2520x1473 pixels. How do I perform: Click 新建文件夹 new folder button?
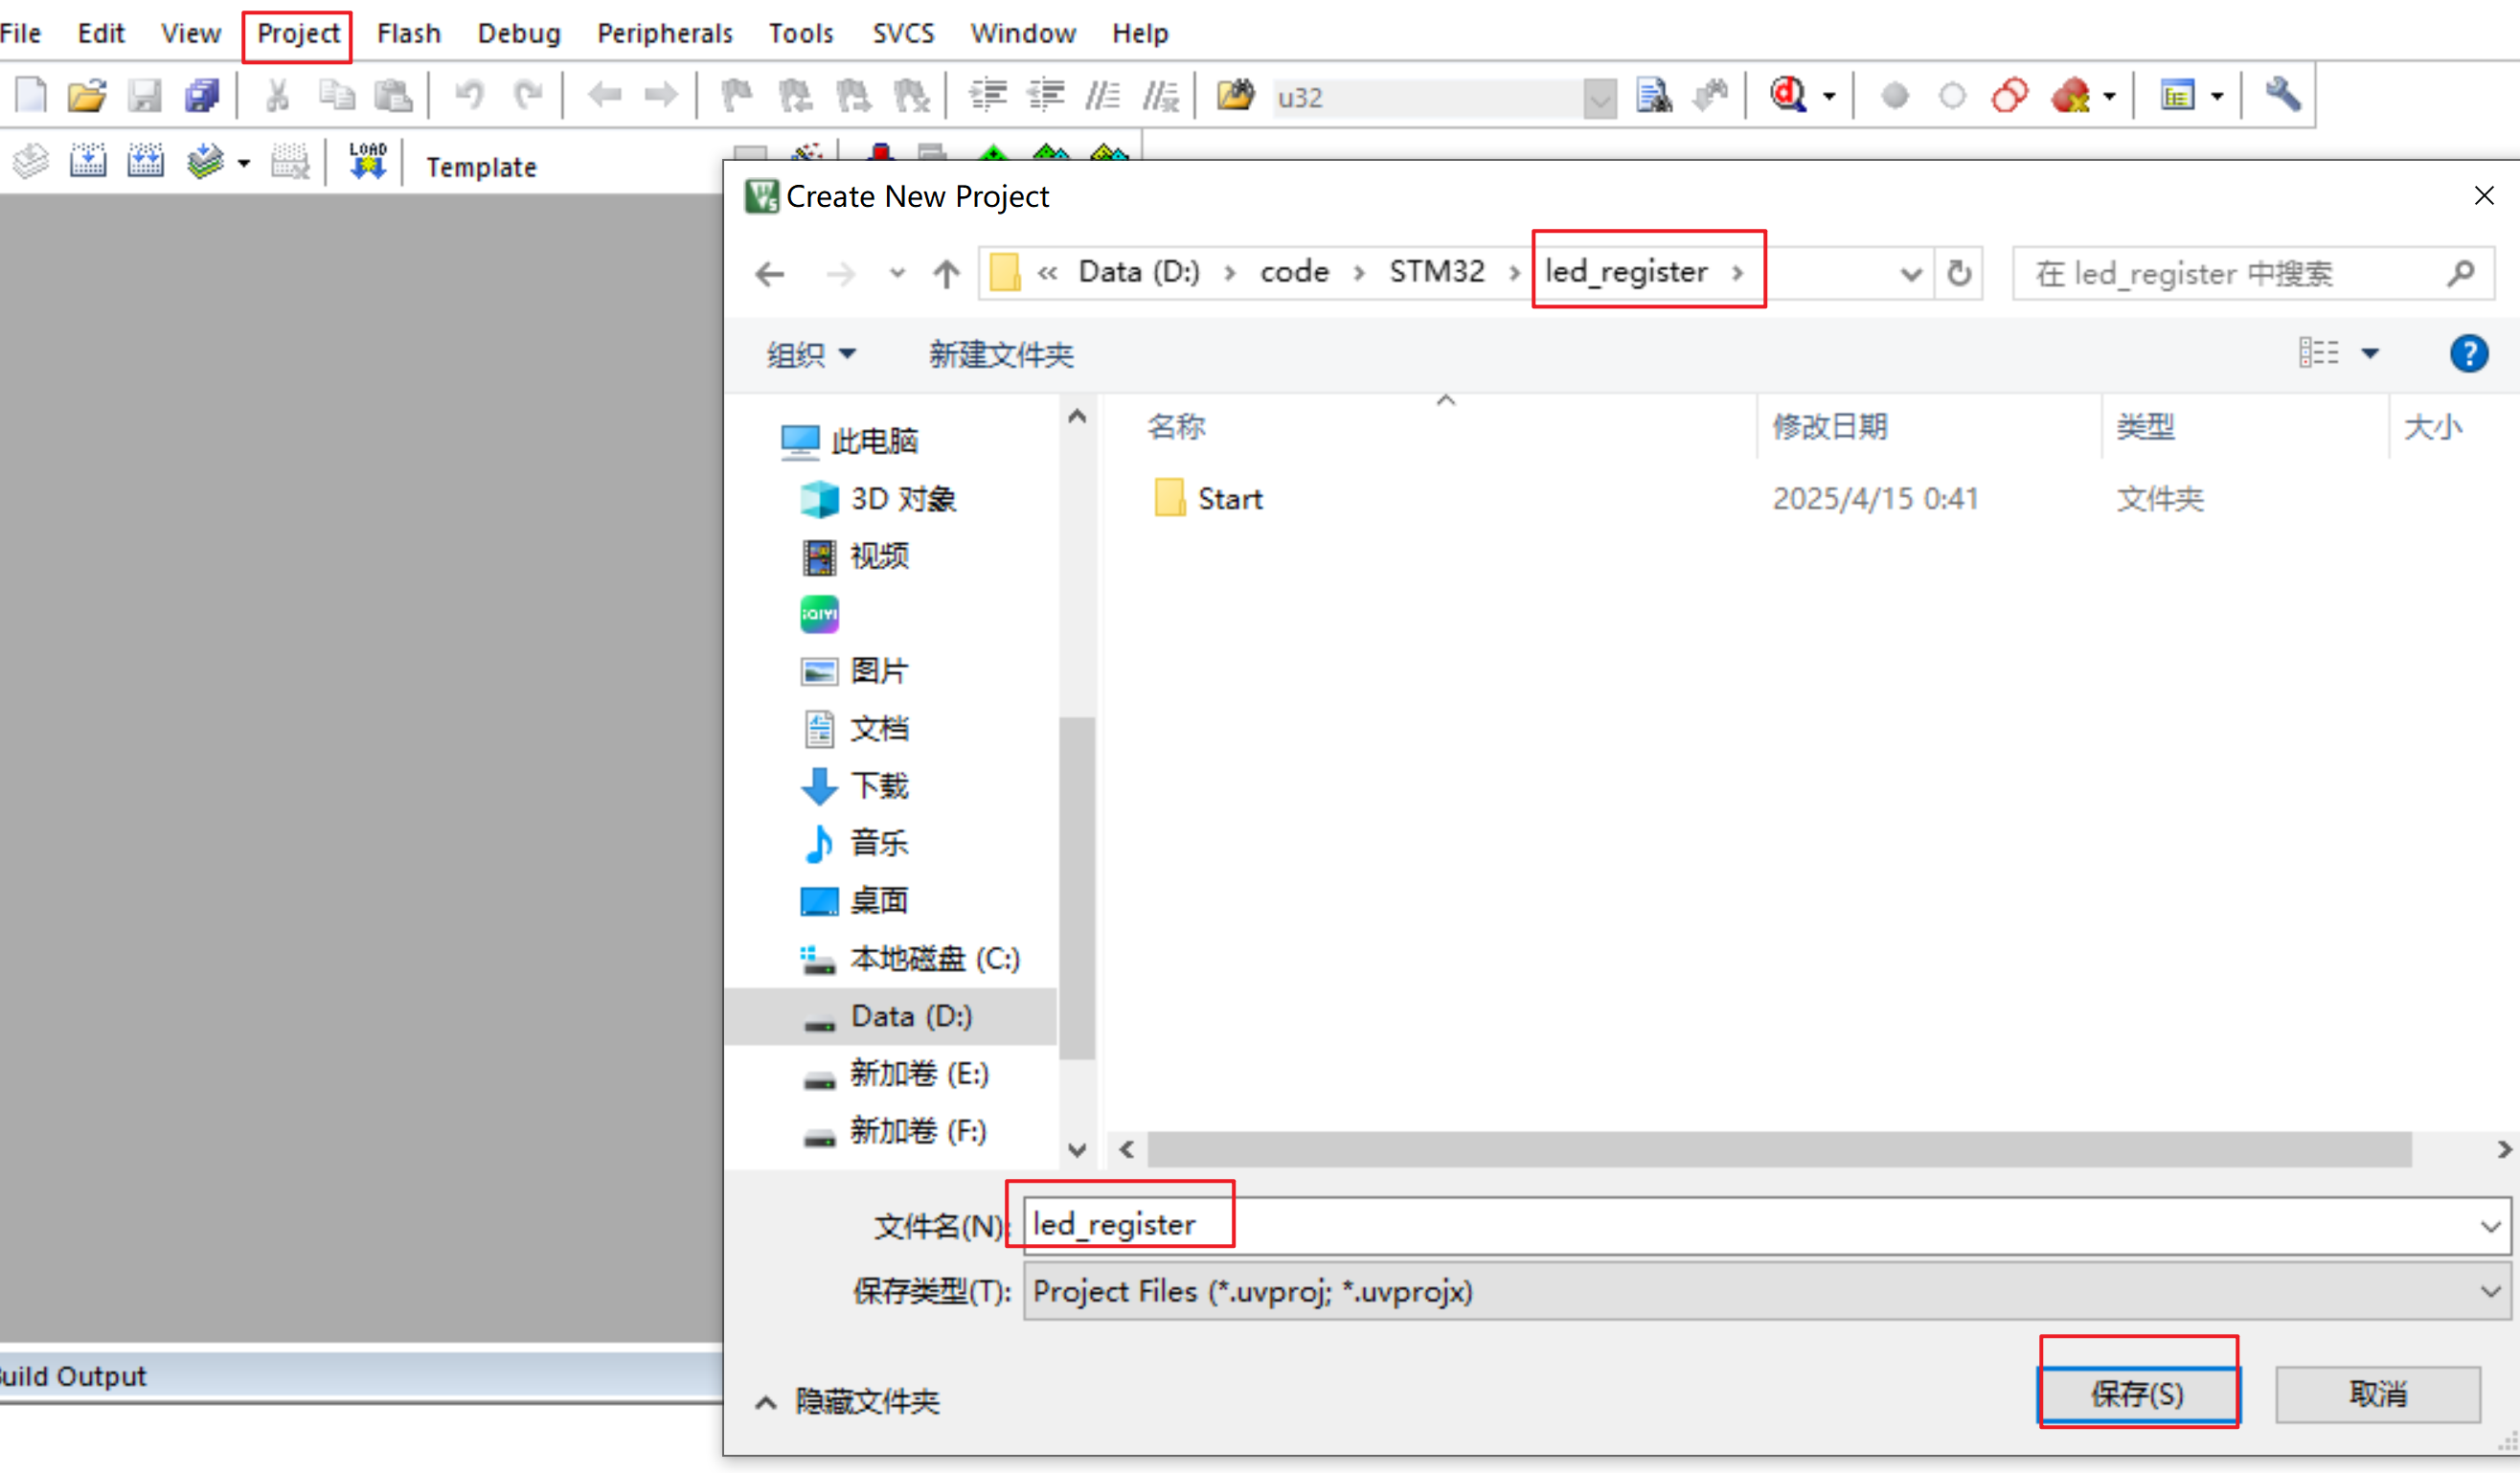(x=1001, y=354)
